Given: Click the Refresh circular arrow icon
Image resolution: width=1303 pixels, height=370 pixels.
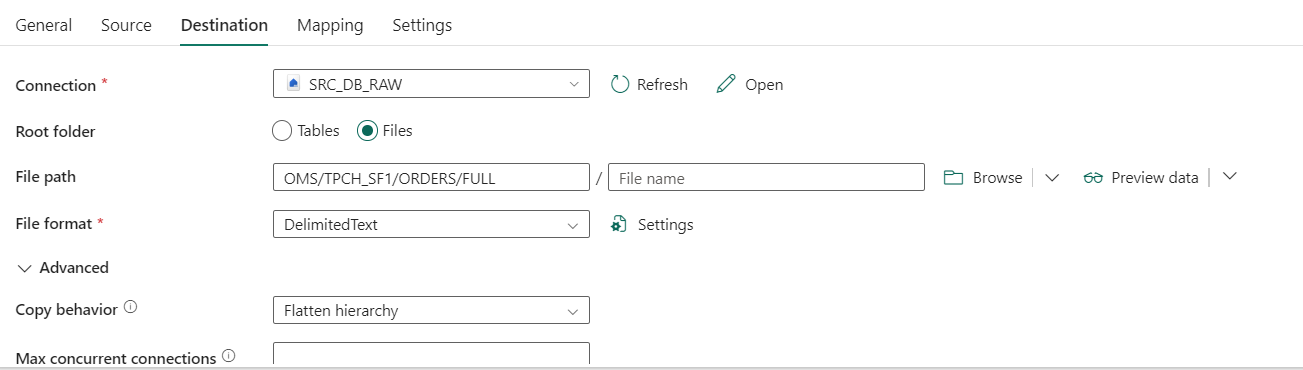Looking at the screenshot, I should (620, 84).
